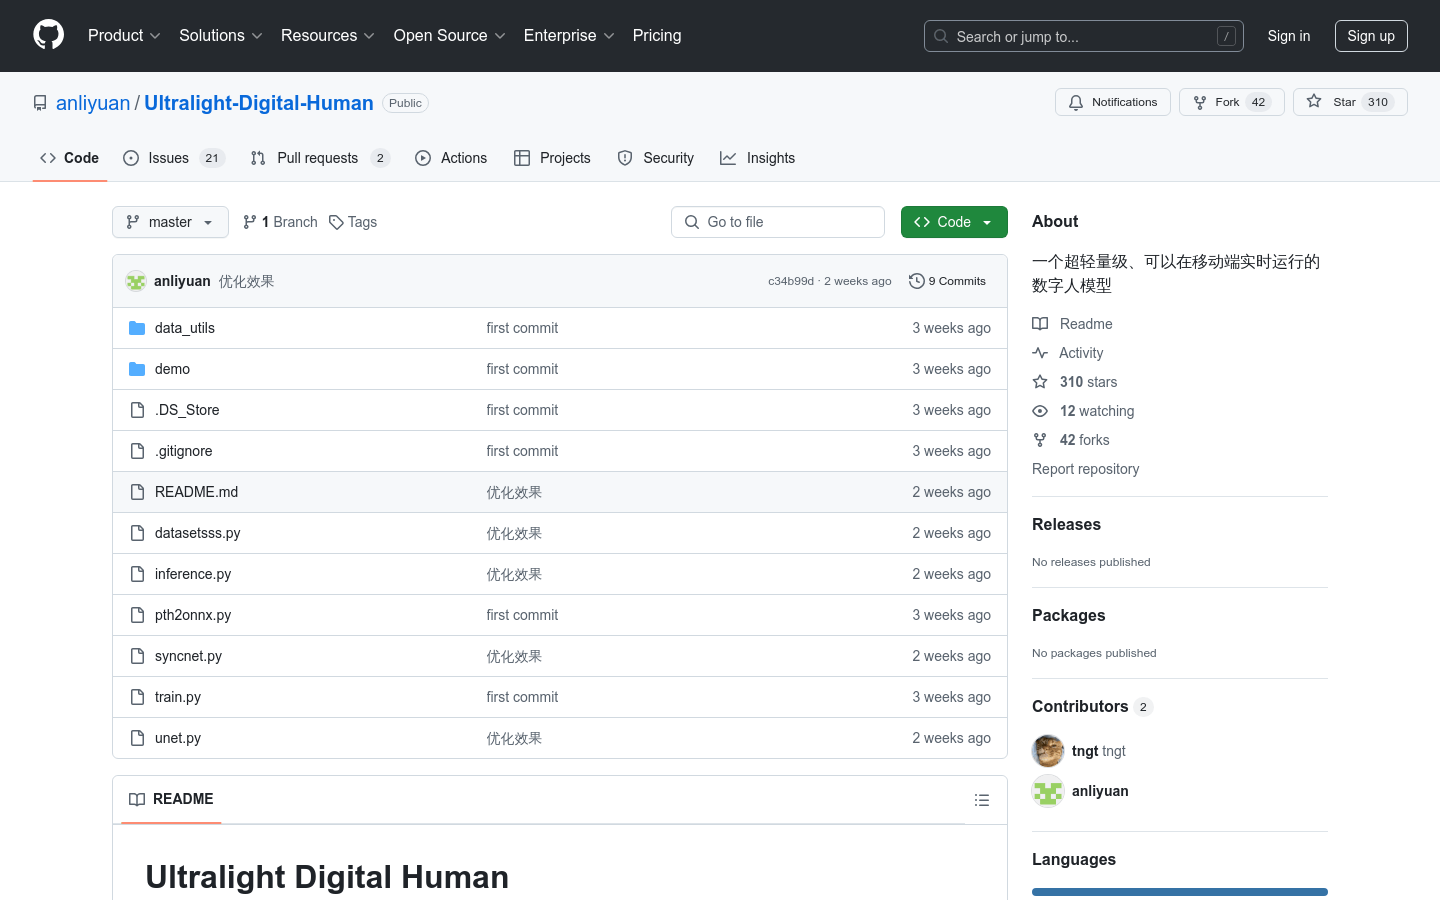Open .gitignore file

[184, 451]
